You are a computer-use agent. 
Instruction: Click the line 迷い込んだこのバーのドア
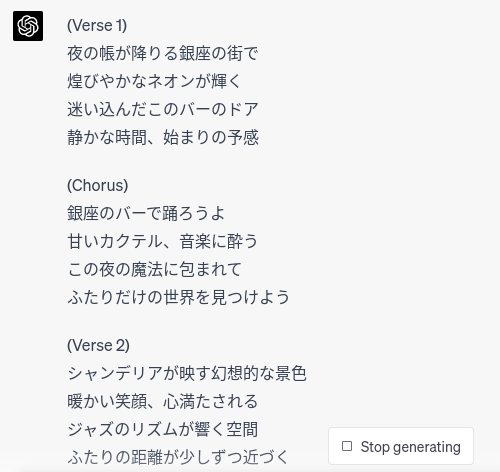point(163,109)
